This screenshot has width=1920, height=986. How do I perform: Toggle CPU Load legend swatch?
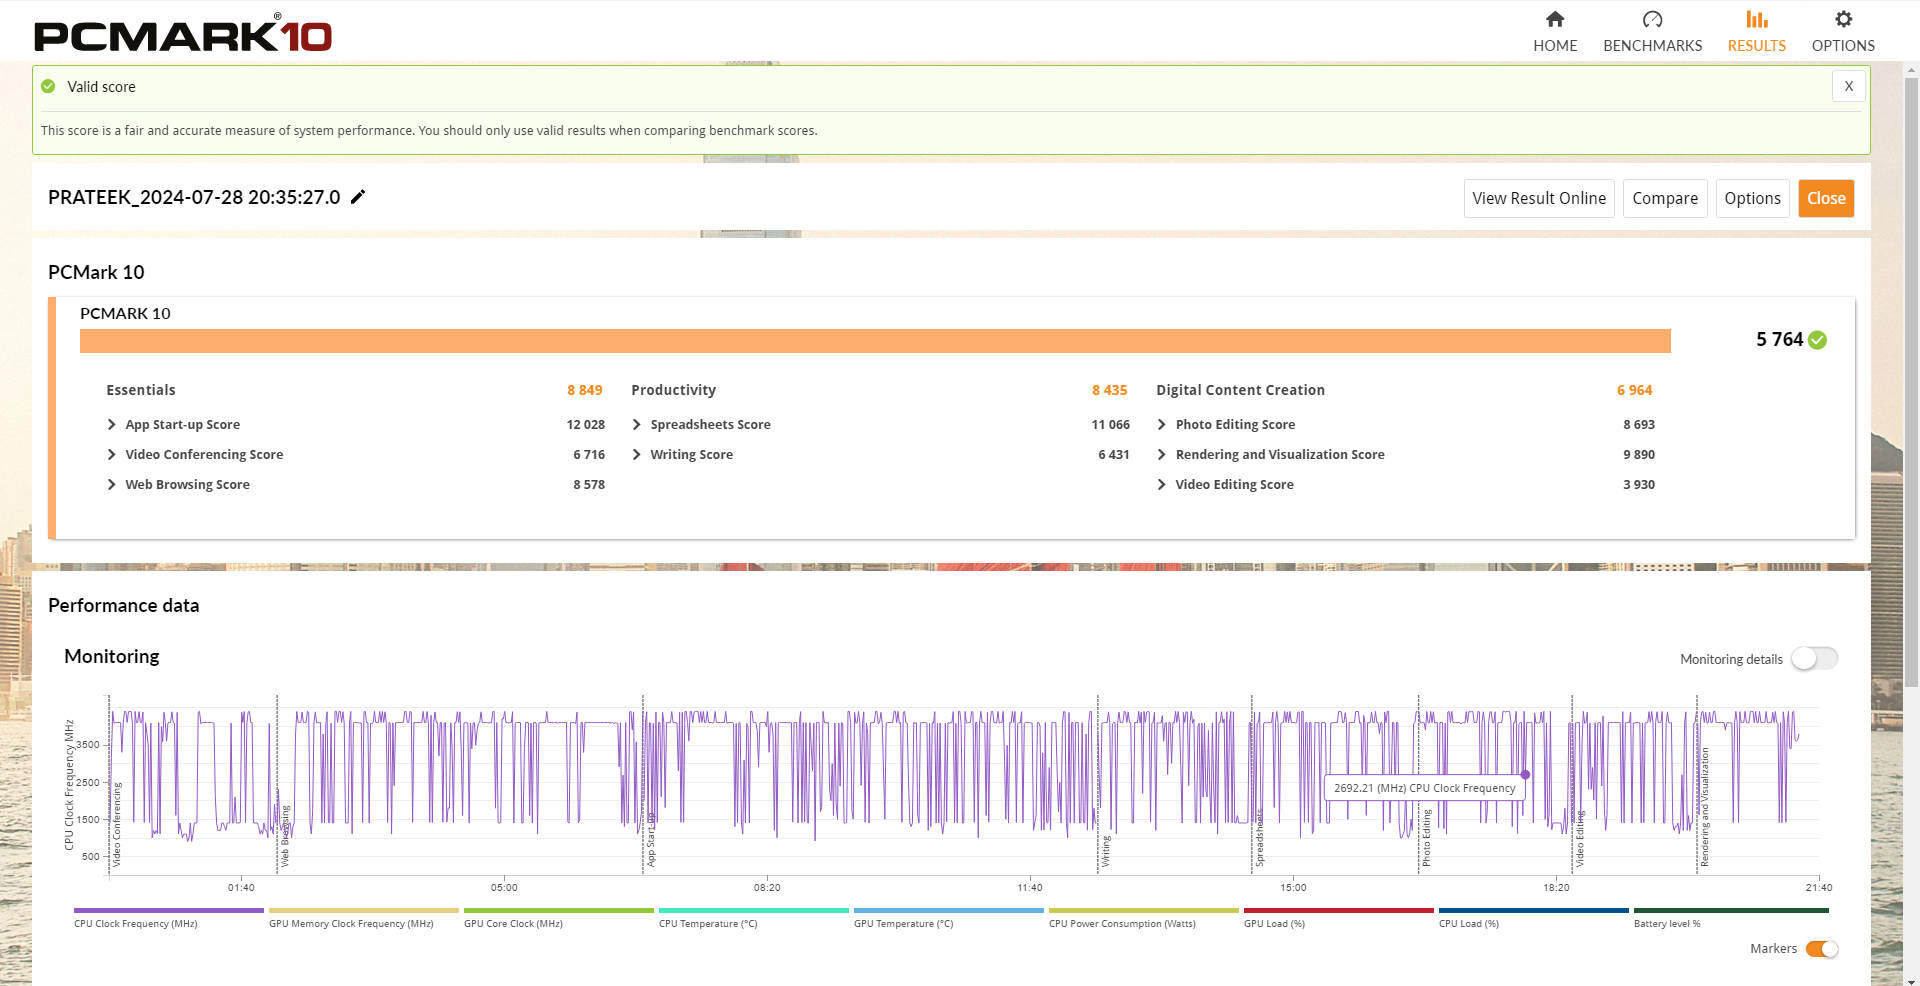1534,911
